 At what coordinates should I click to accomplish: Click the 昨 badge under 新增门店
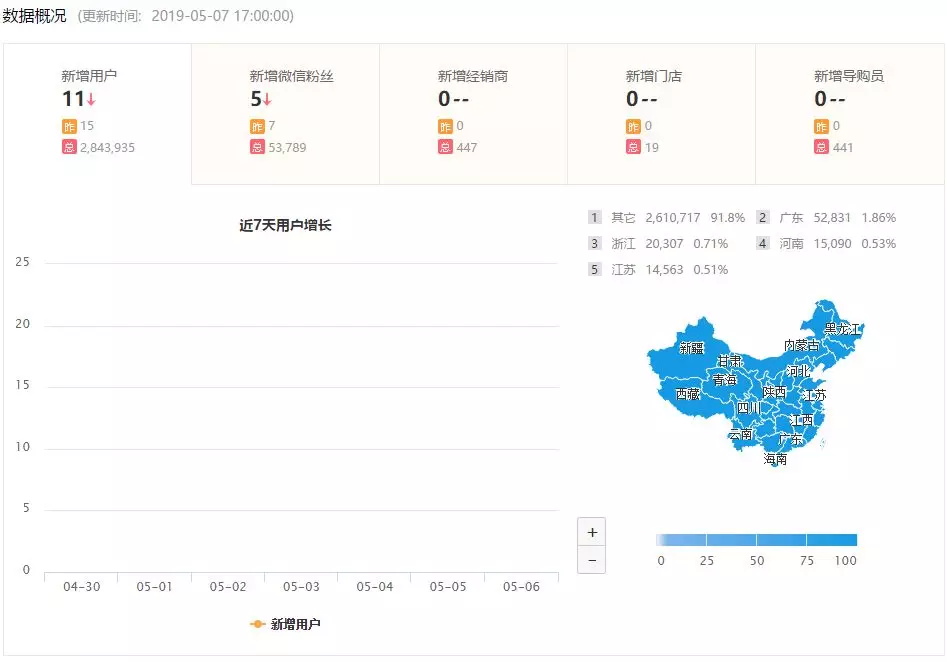pyautogui.click(x=633, y=126)
